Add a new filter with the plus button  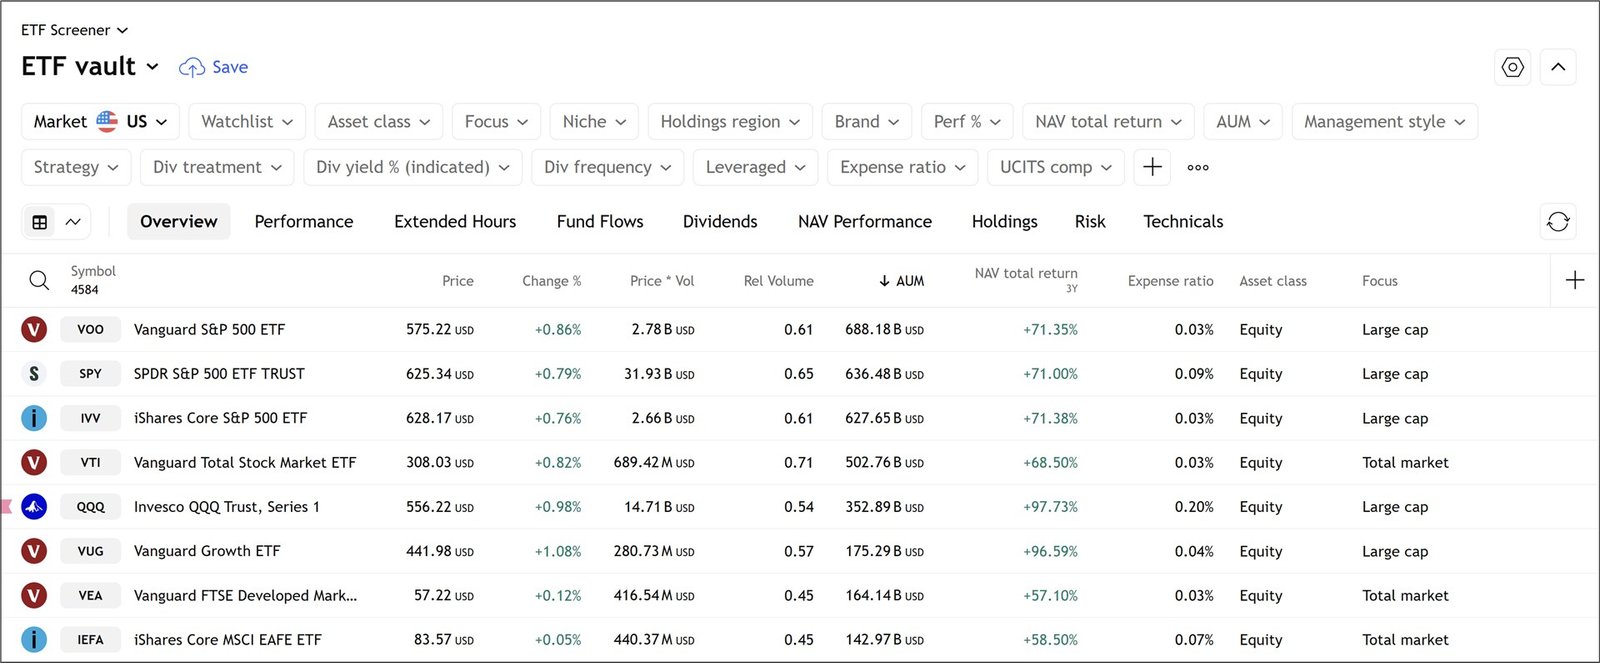point(1152,167)
